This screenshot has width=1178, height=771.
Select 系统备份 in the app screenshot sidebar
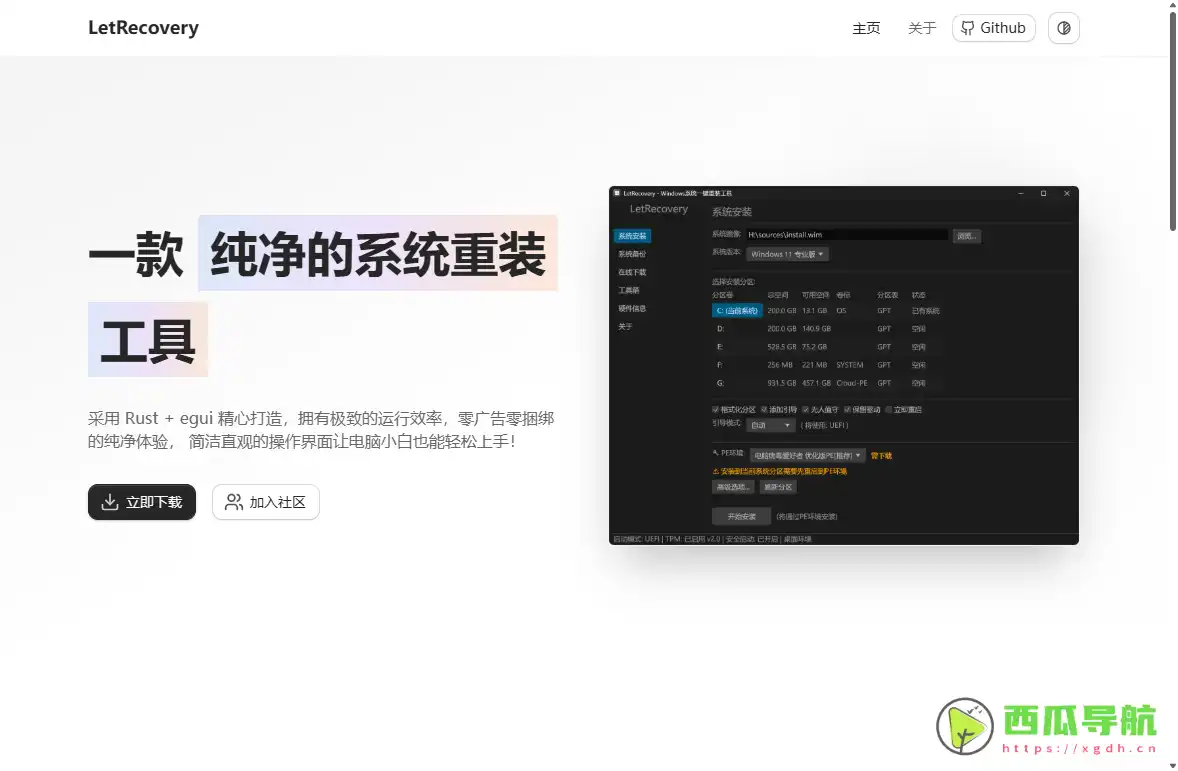[632, 254]
